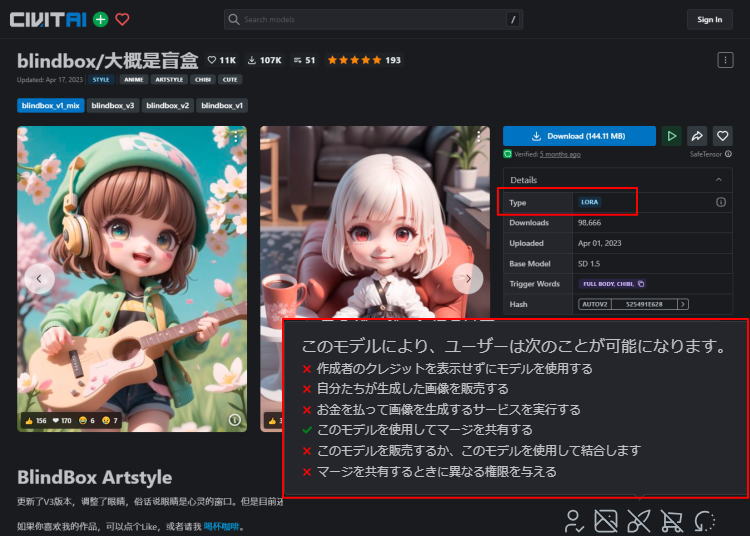The width and height of the screenshot is (750, 536).
Task: Click the green plus upload icon
Action: tap(100, 19)
